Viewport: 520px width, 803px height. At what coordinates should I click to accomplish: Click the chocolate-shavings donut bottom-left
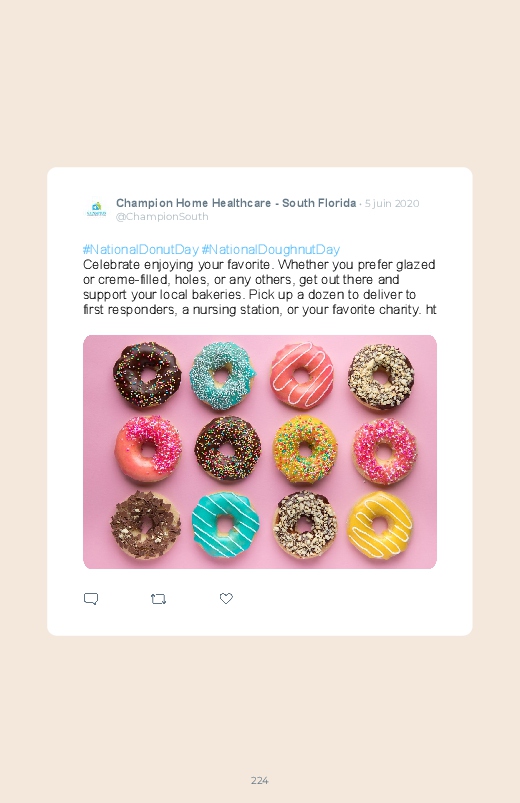(145, 525)
